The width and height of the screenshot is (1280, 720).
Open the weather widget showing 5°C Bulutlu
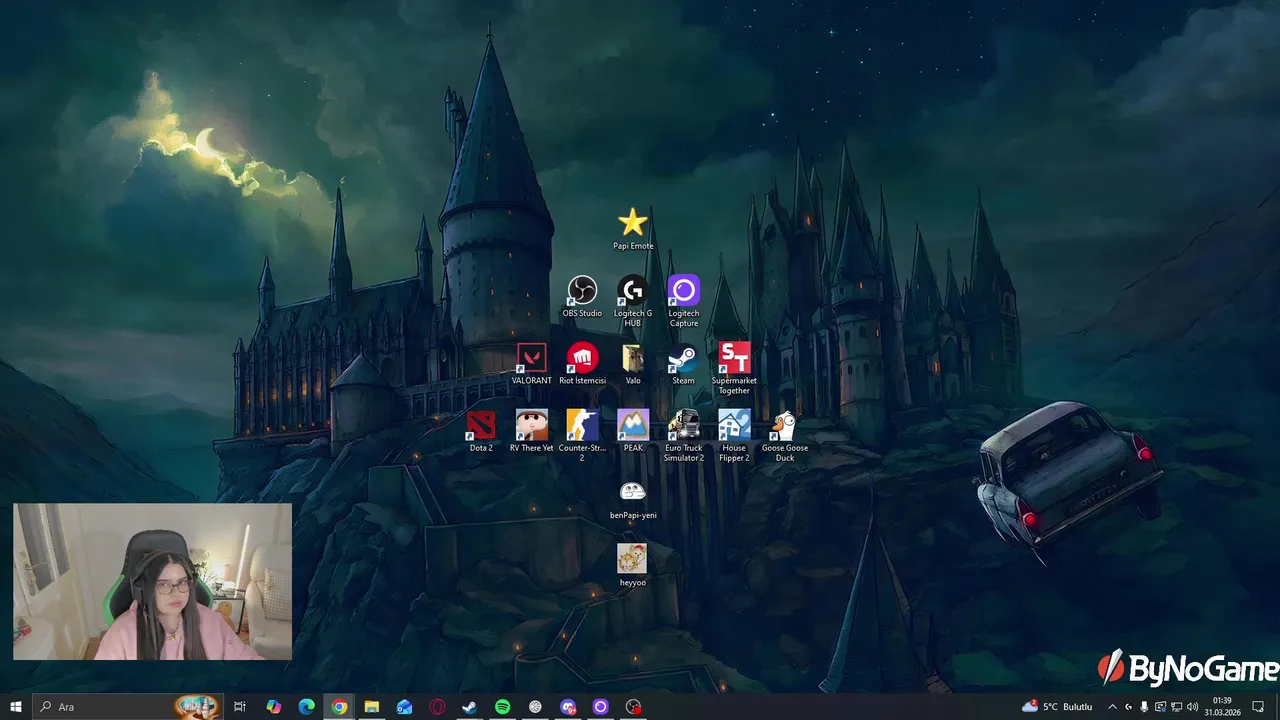pyautogui.click(x=1057, y=707)
